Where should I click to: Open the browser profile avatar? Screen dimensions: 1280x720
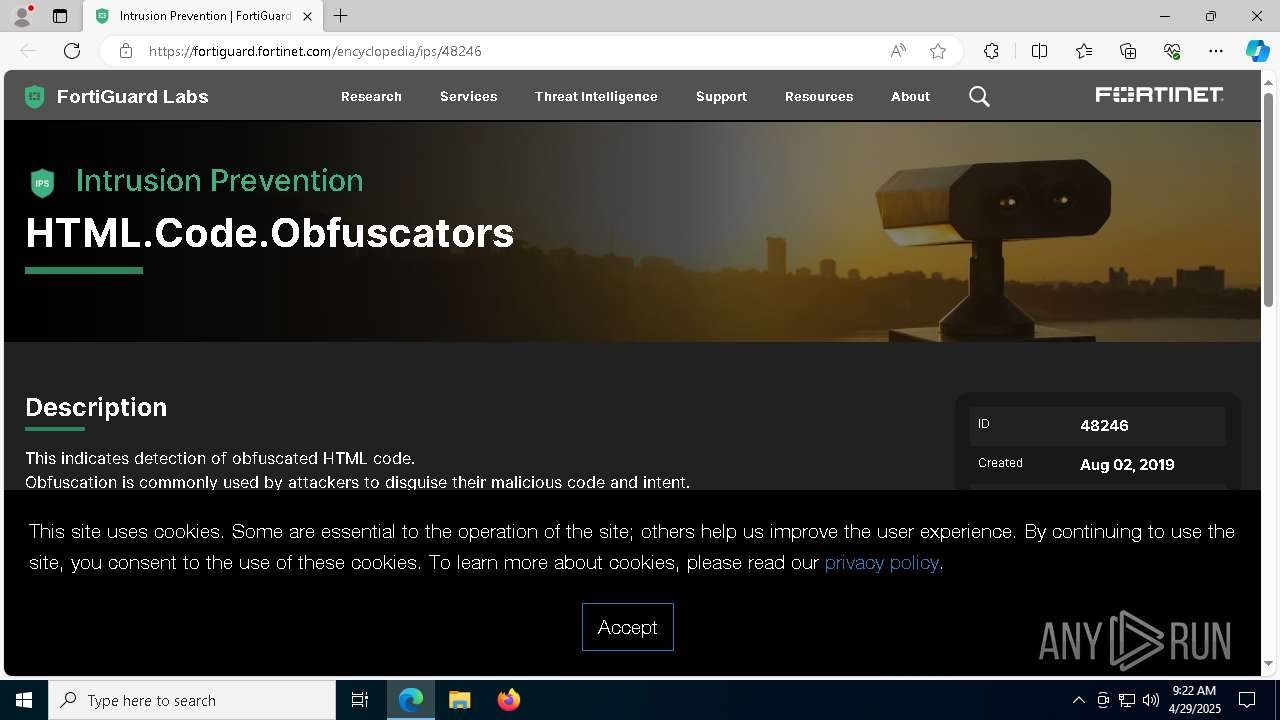[x=22, y=16]
